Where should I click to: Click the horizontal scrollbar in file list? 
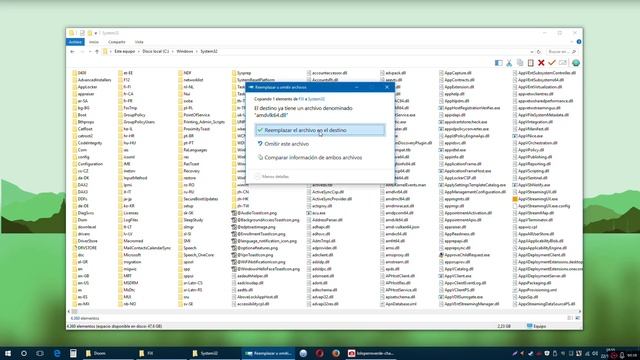[324, 311]
